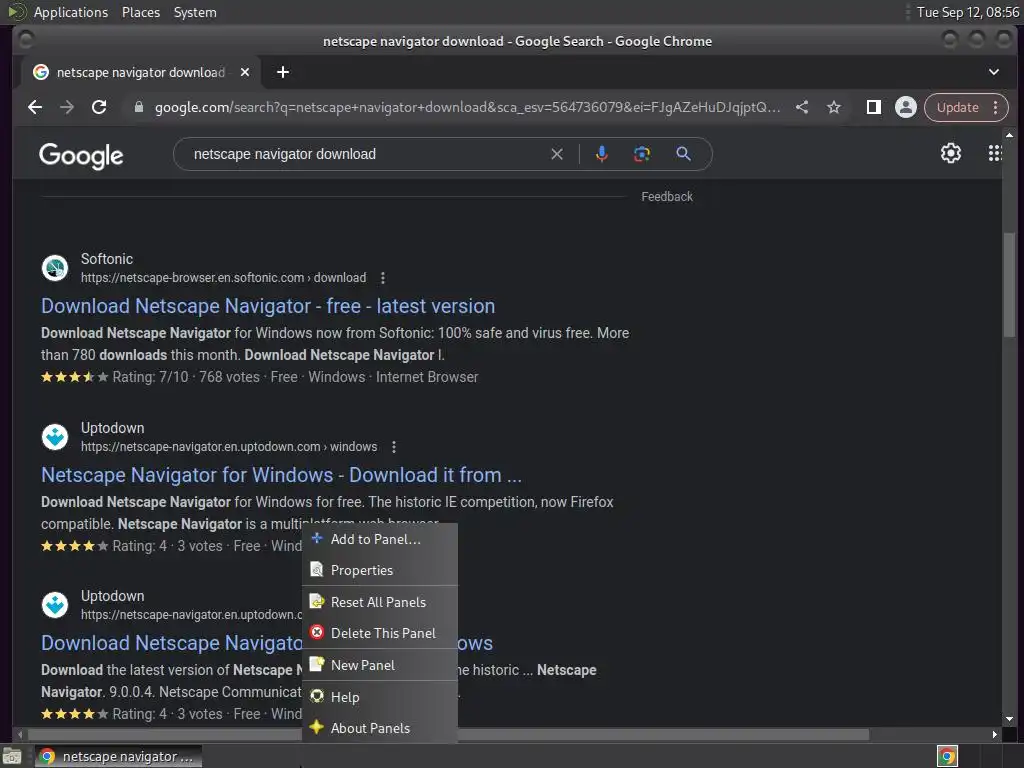Click the first Uptodown favicon

pyautogui.click(x=55, y=437)
